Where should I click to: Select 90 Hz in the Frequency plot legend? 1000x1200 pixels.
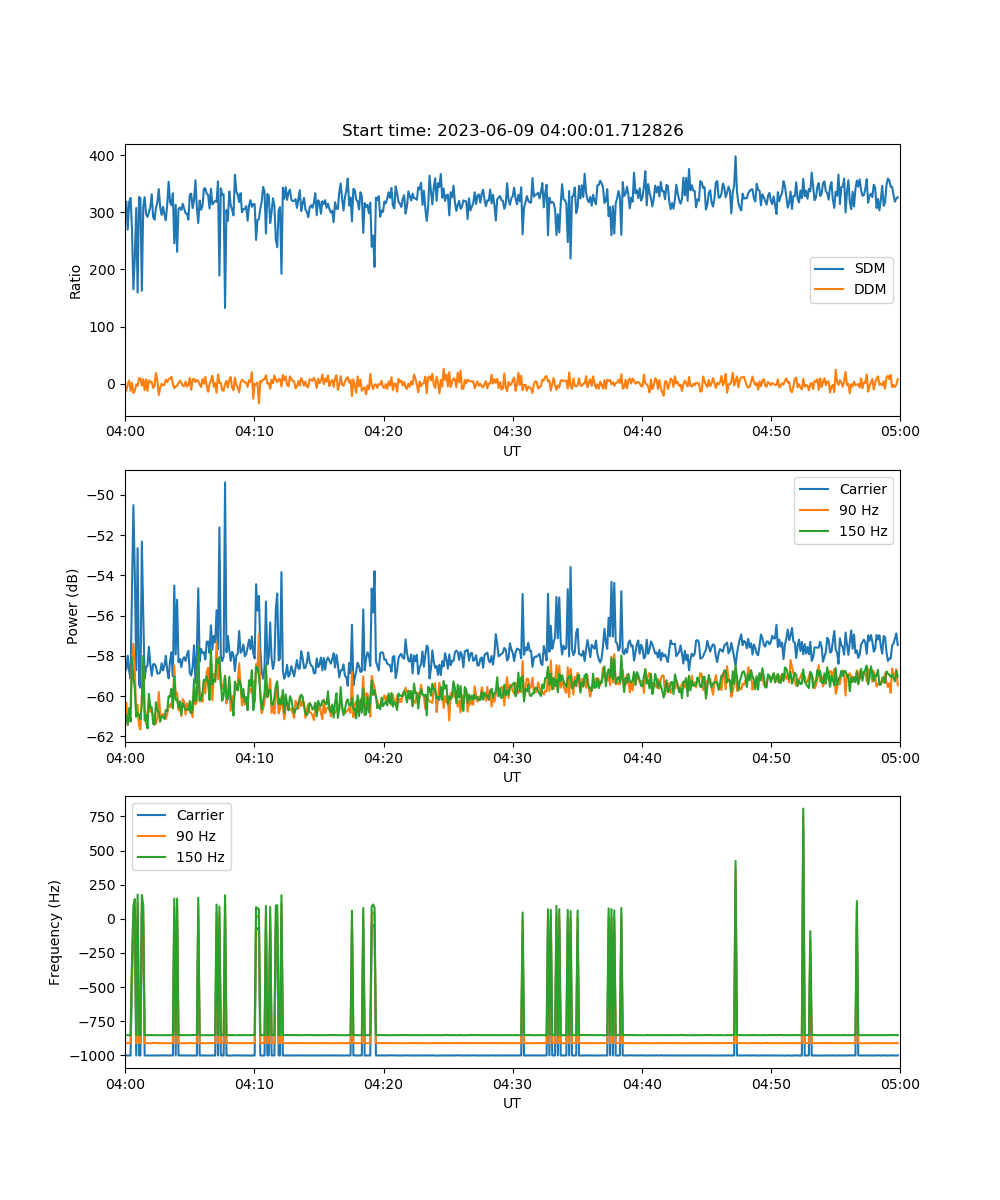pyautogui.click(x=178, y=836)
